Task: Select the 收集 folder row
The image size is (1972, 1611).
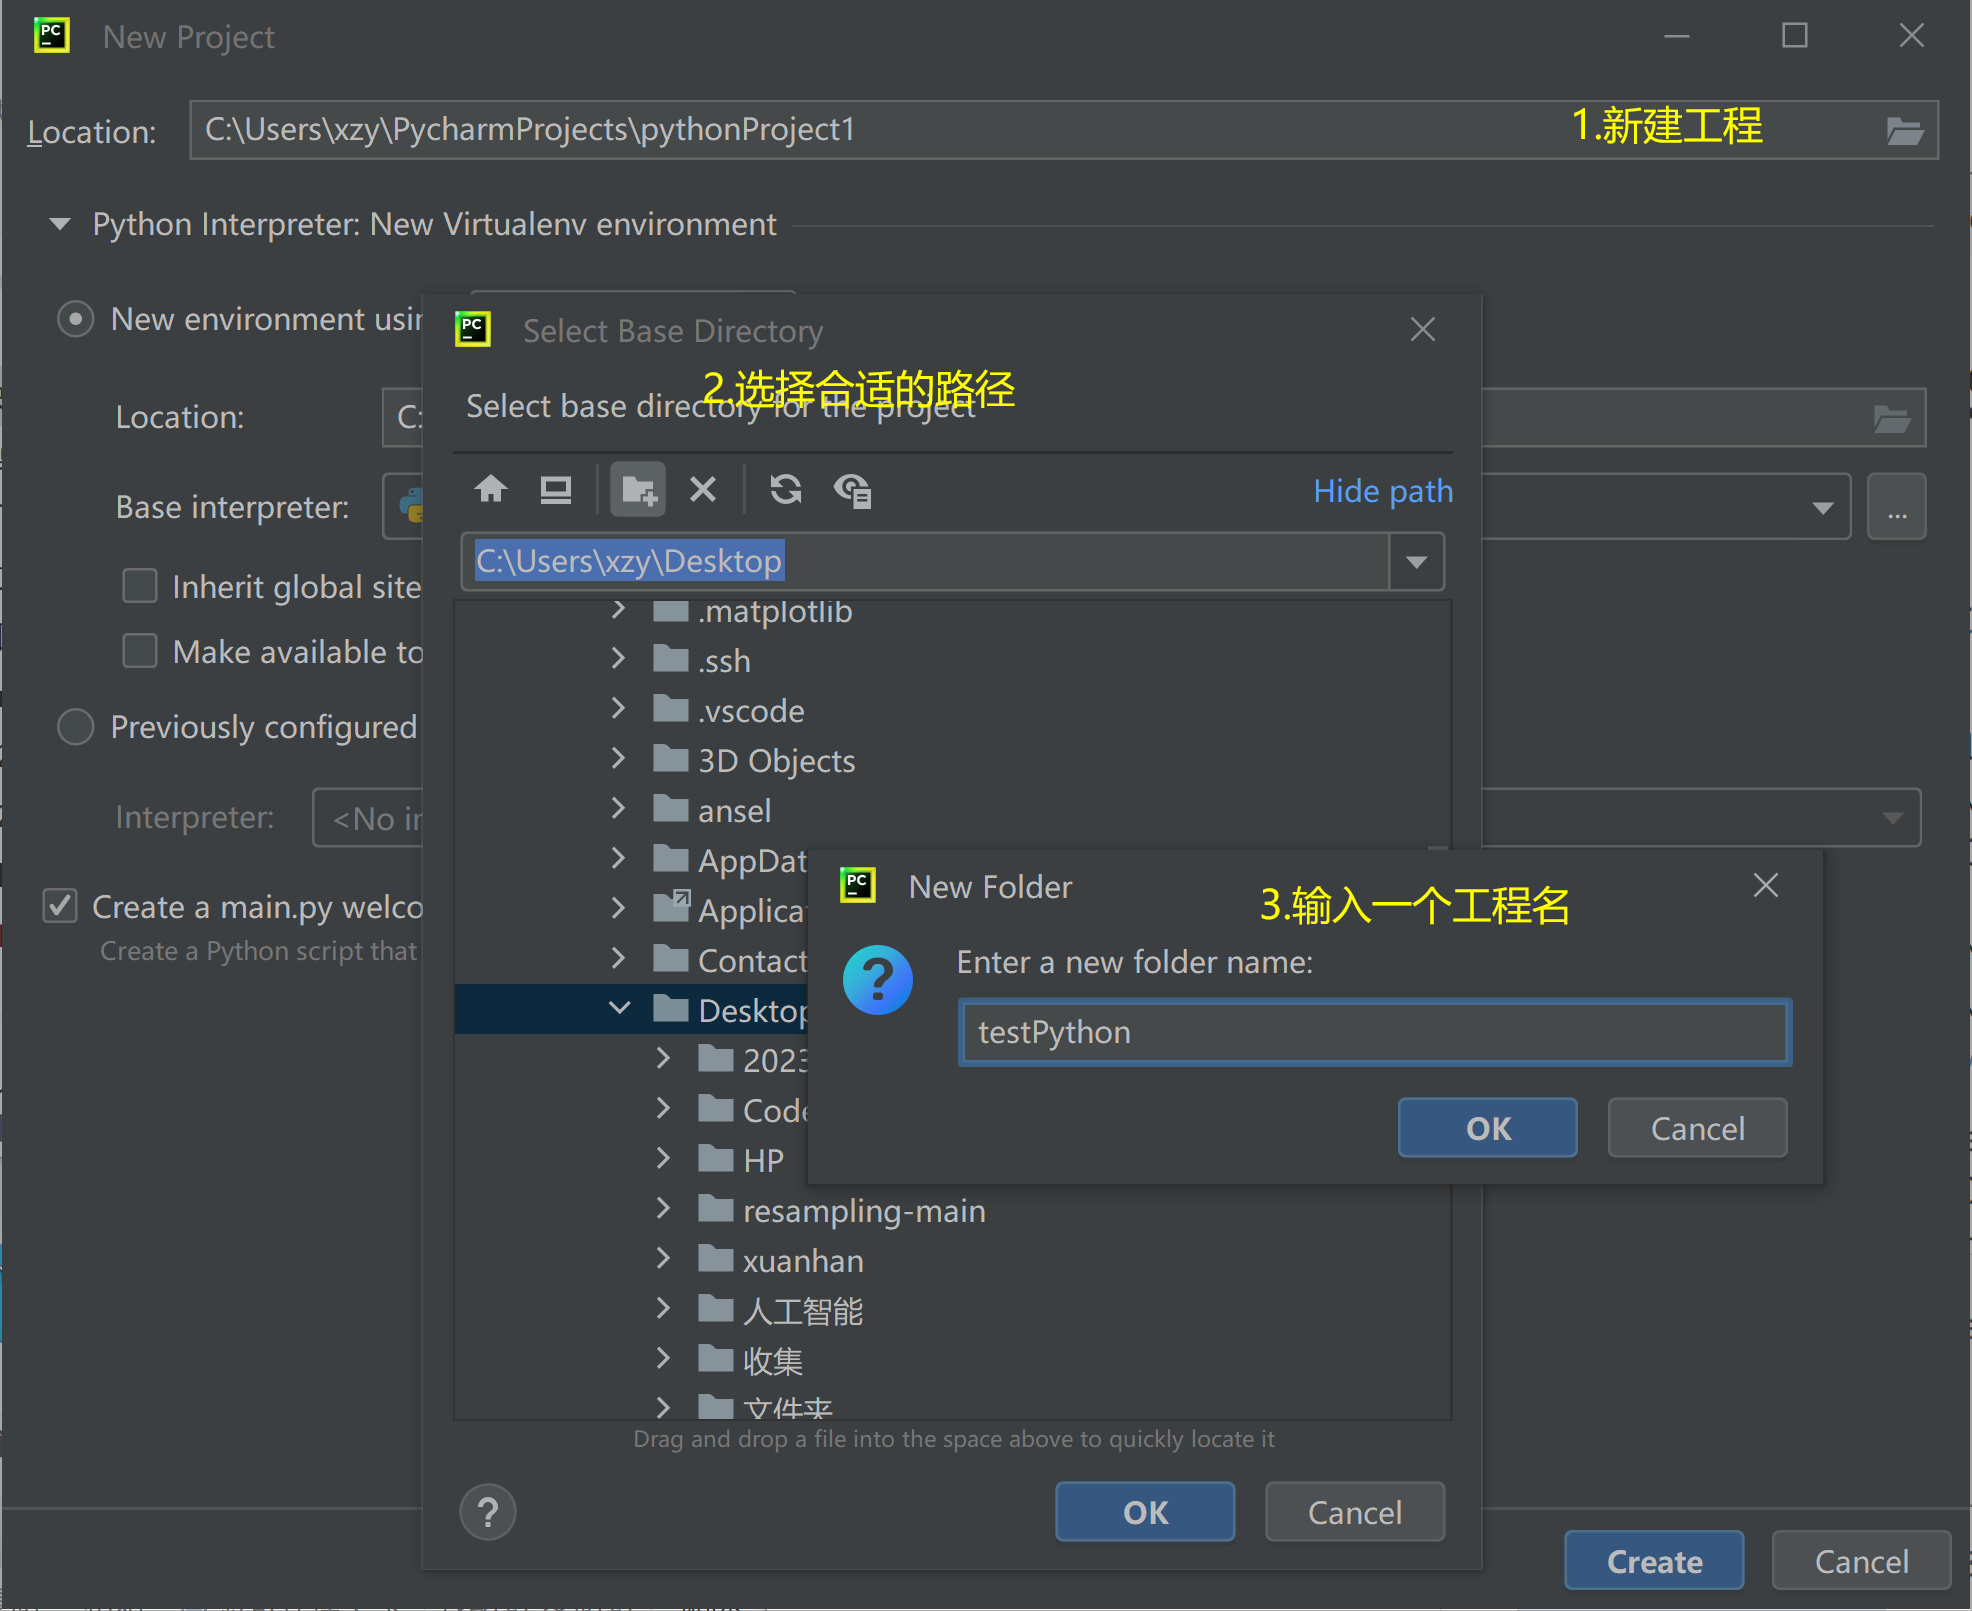Action: click(952, 1360)
